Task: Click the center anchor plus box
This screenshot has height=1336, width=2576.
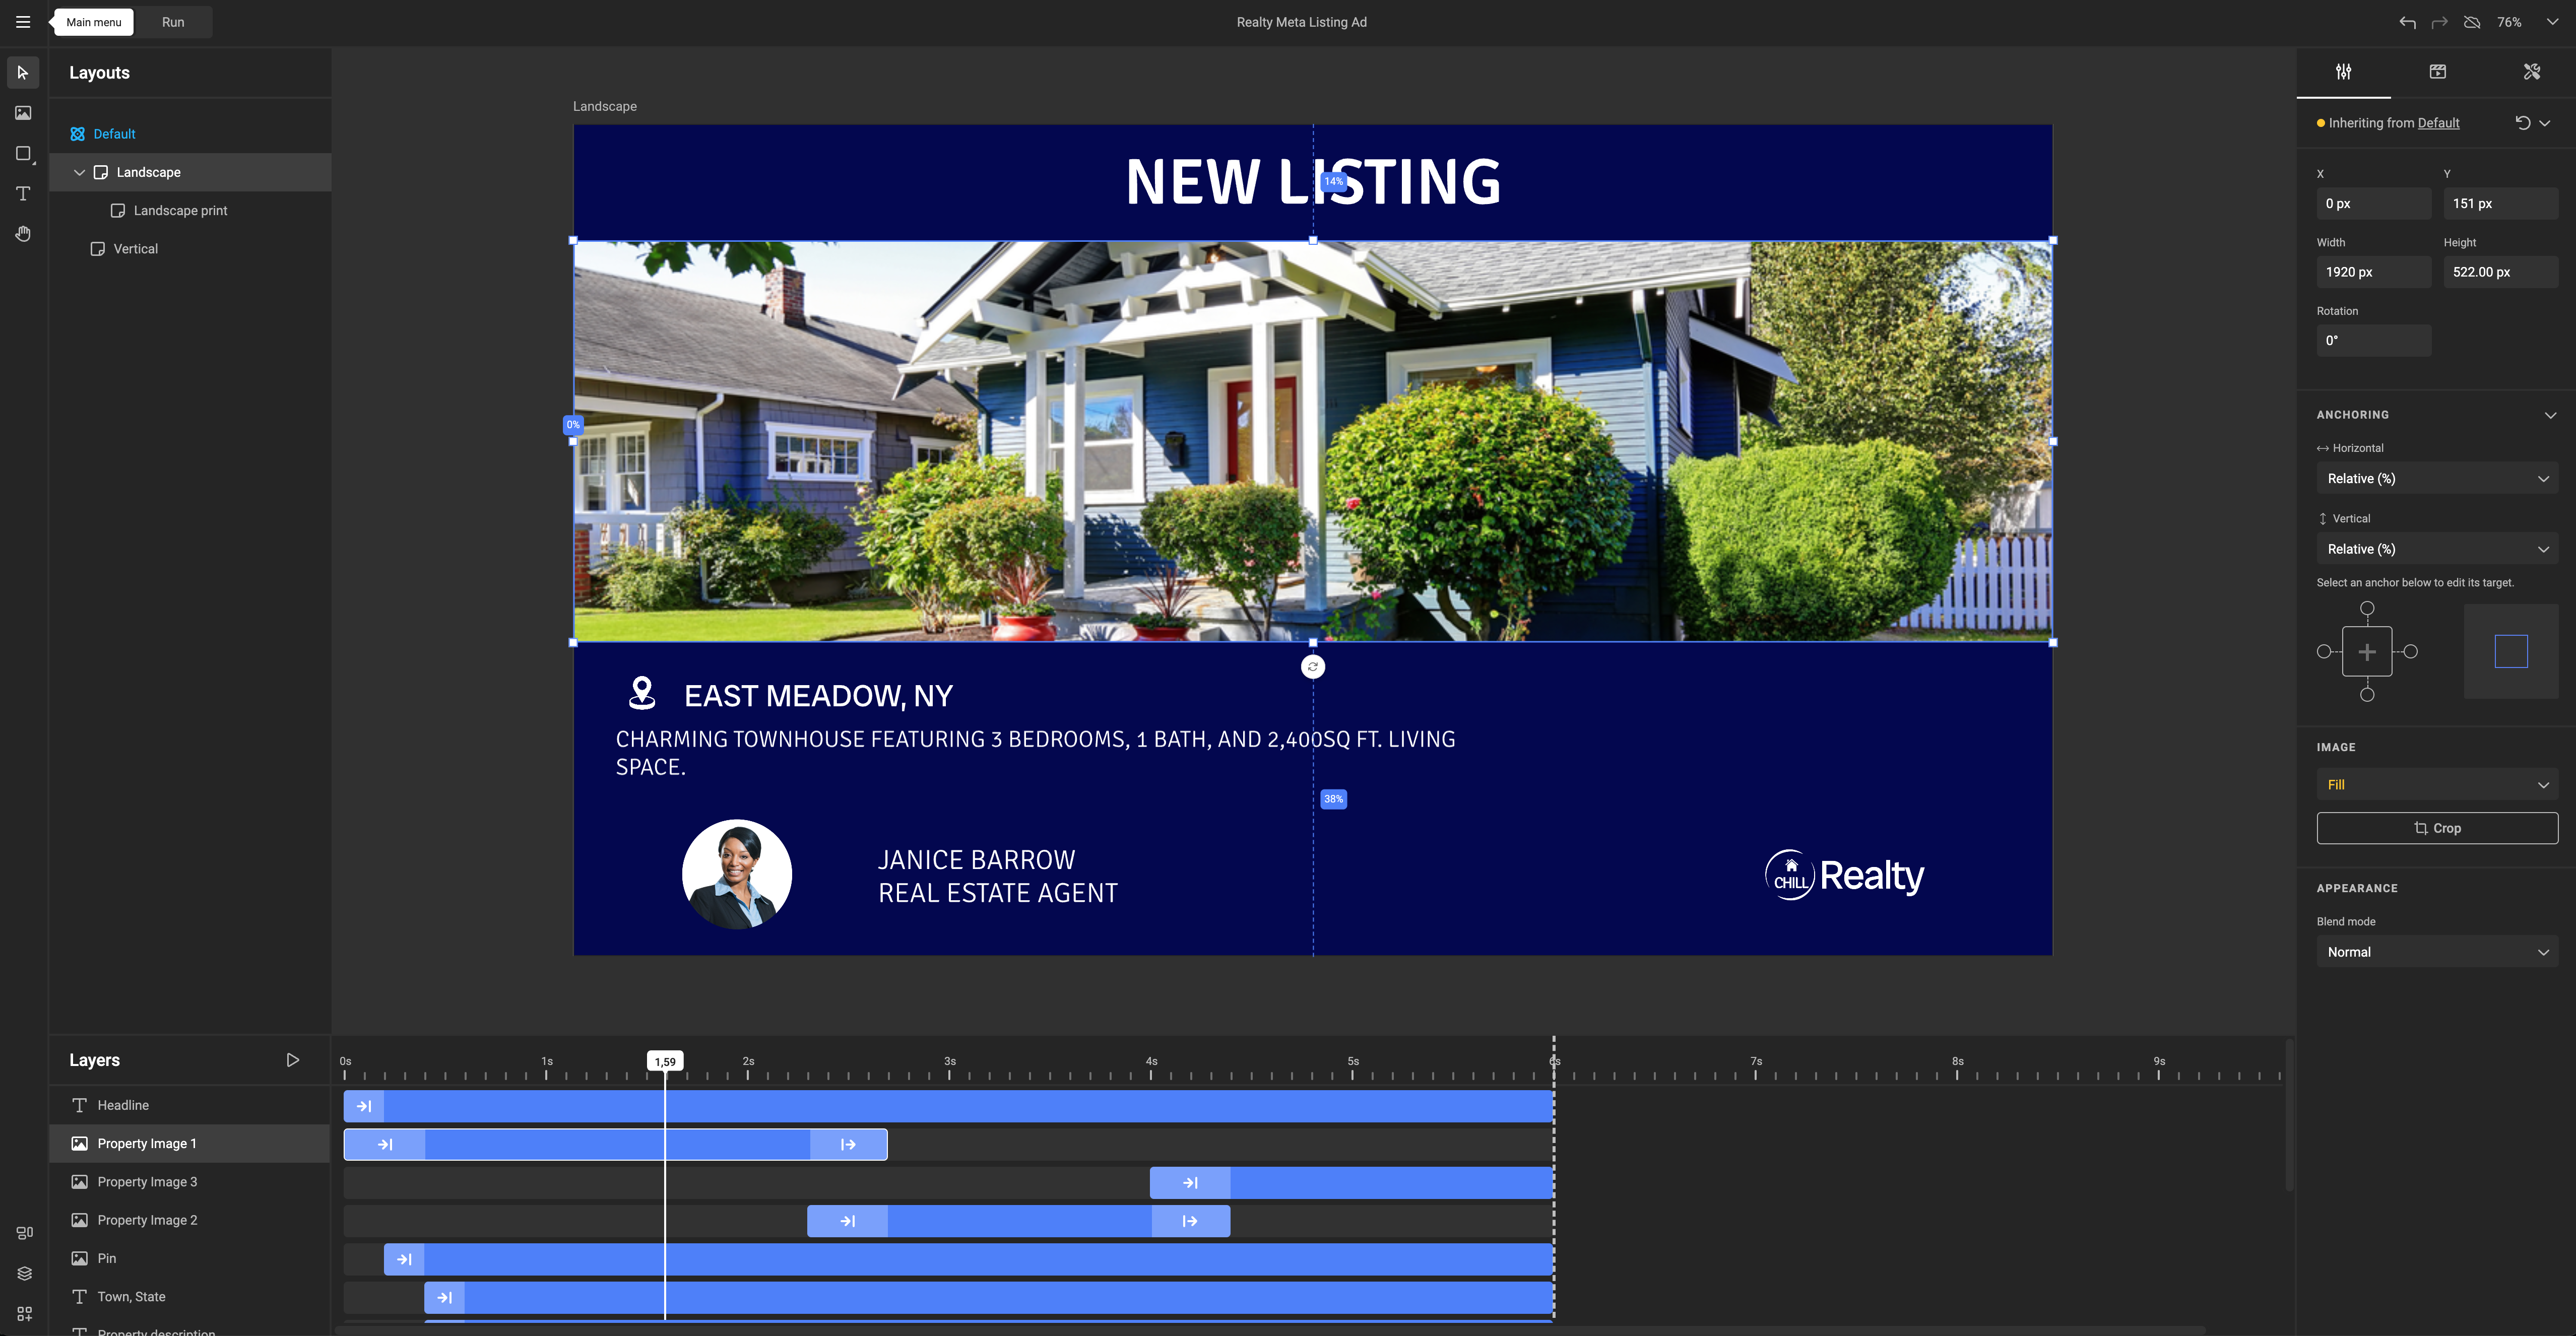Action: pos(2367,652)
